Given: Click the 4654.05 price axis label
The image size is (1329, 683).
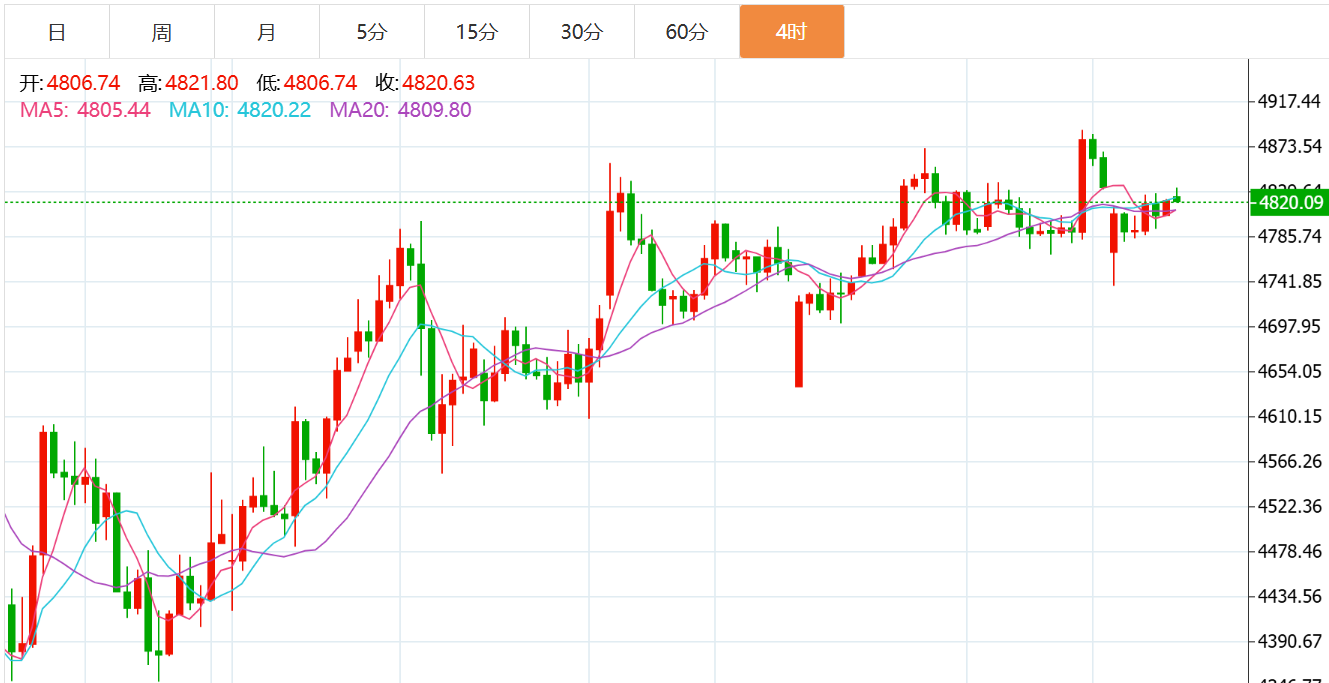Looking at the screenshot, I should (x=1290, y=371).
